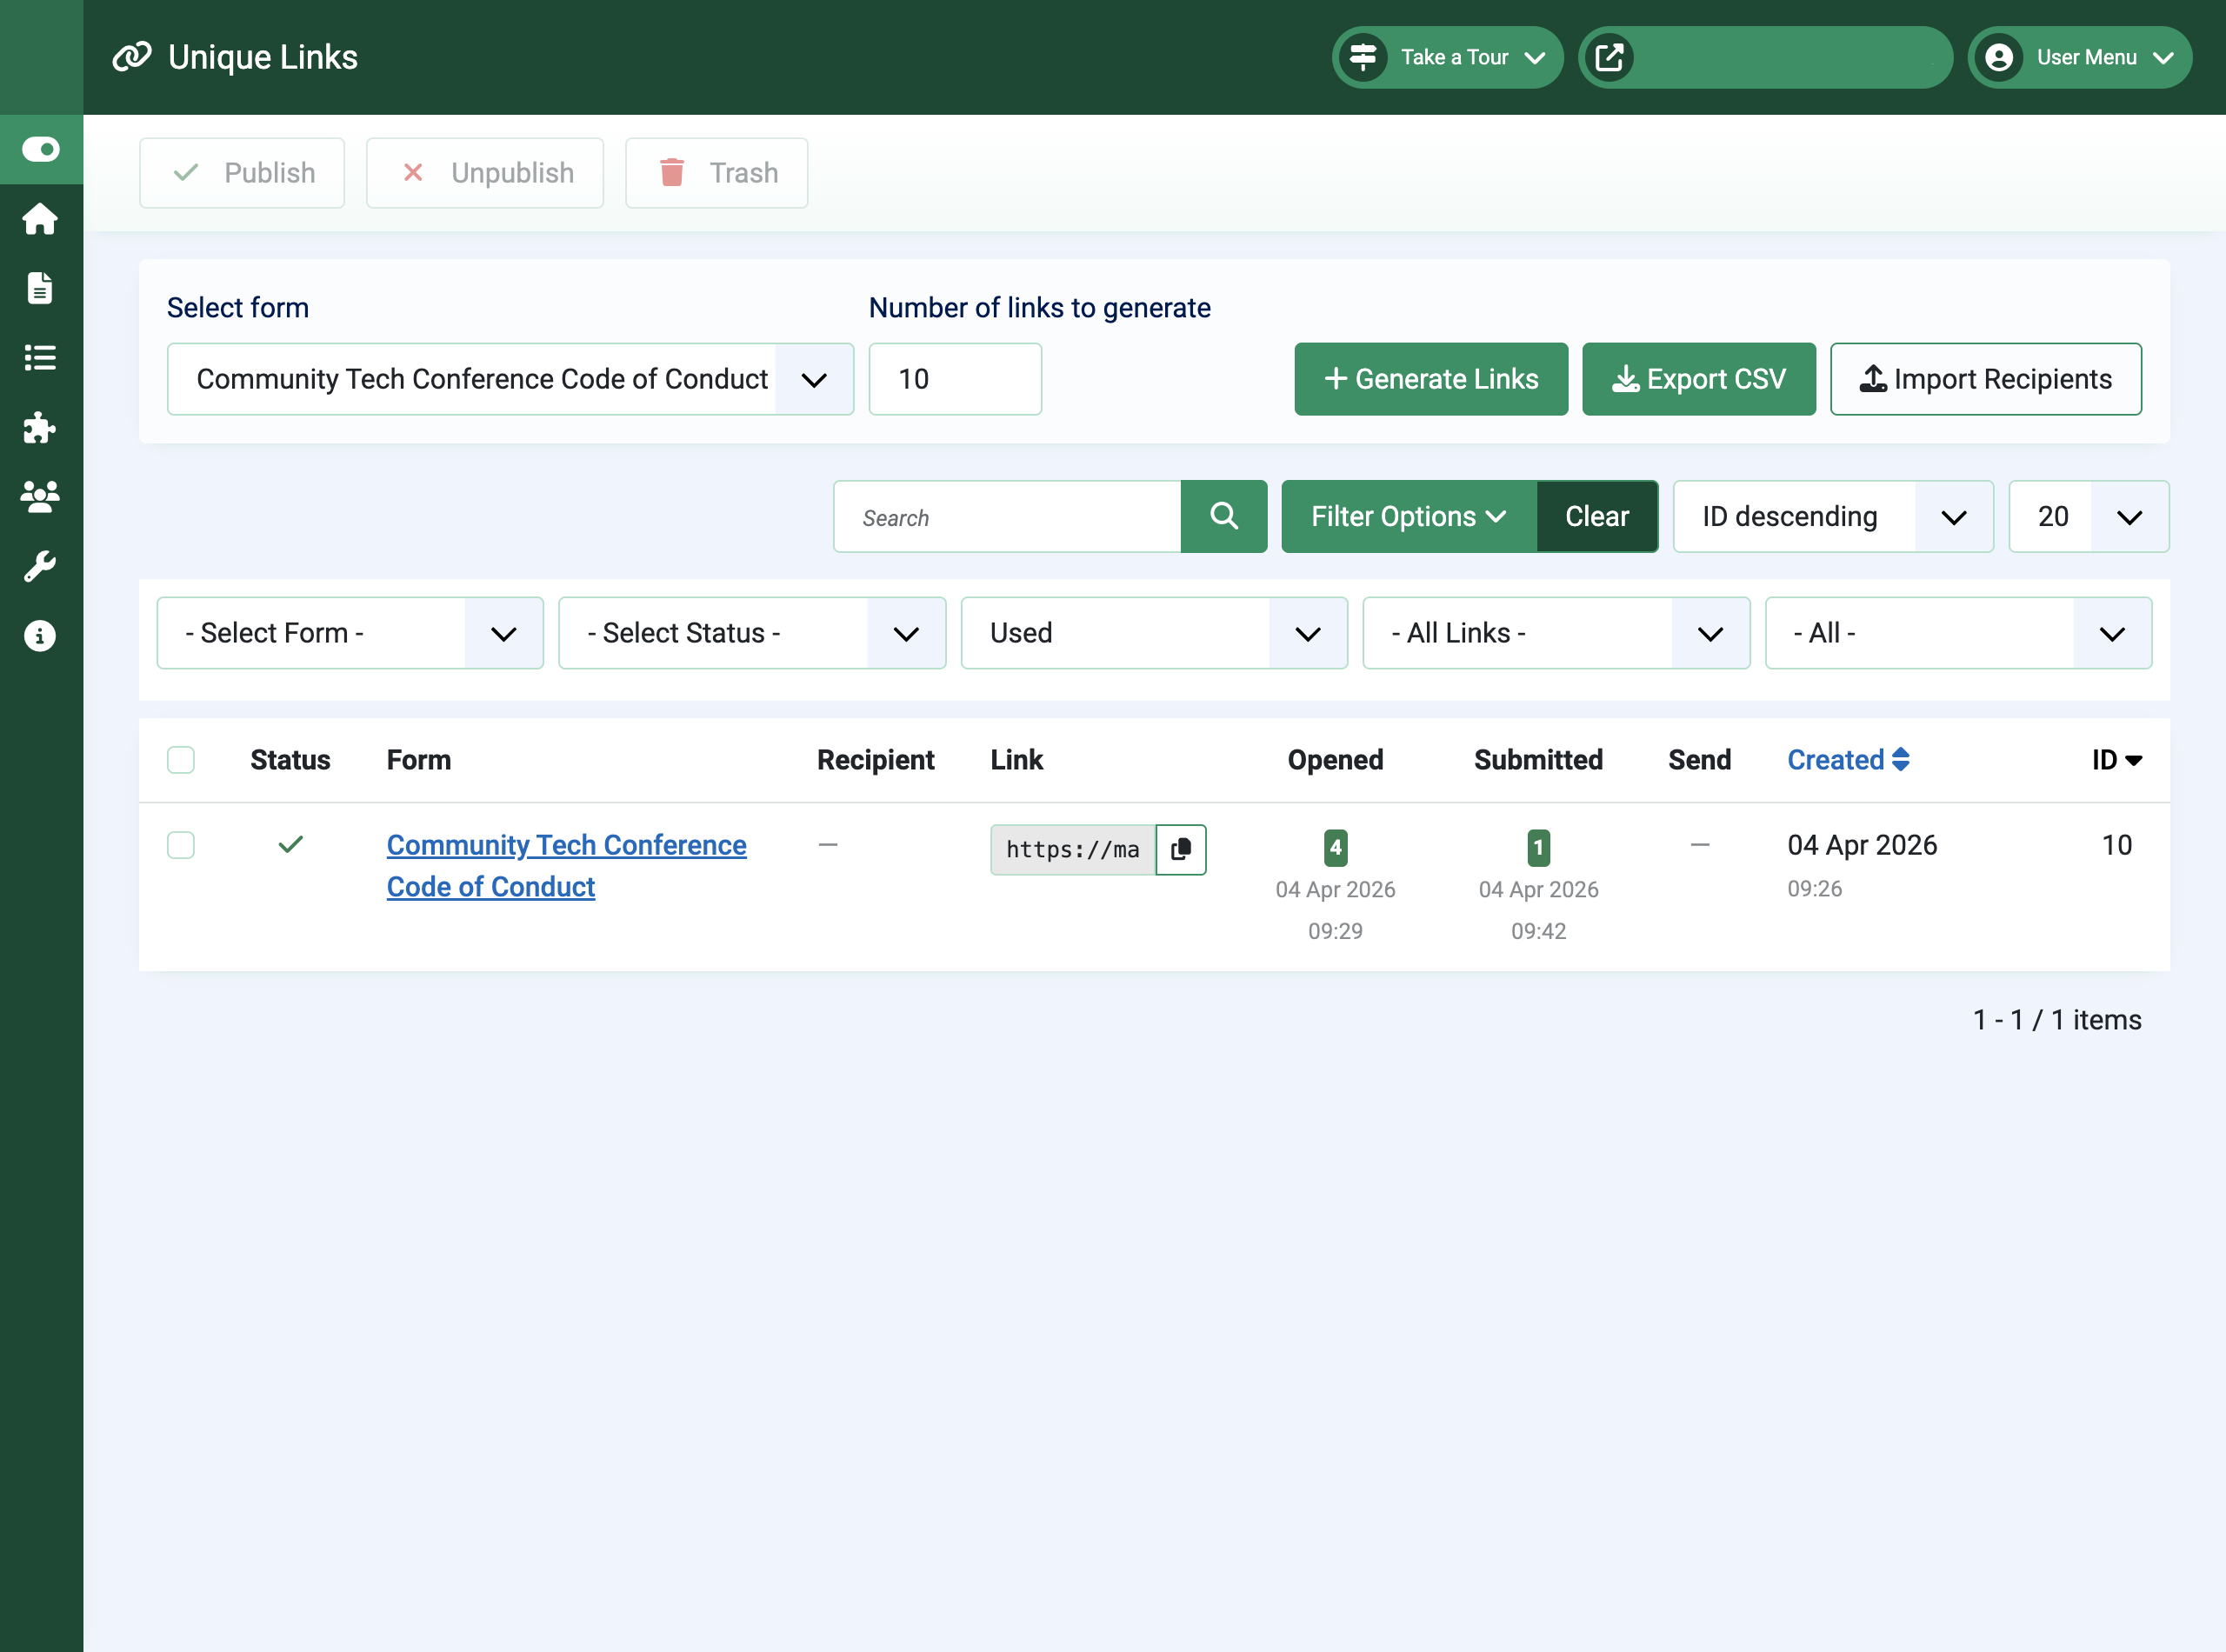The width and height of the screenshot is (2226, 1652).
Task: Open the Select form dropdown
Action: (510, 379)
